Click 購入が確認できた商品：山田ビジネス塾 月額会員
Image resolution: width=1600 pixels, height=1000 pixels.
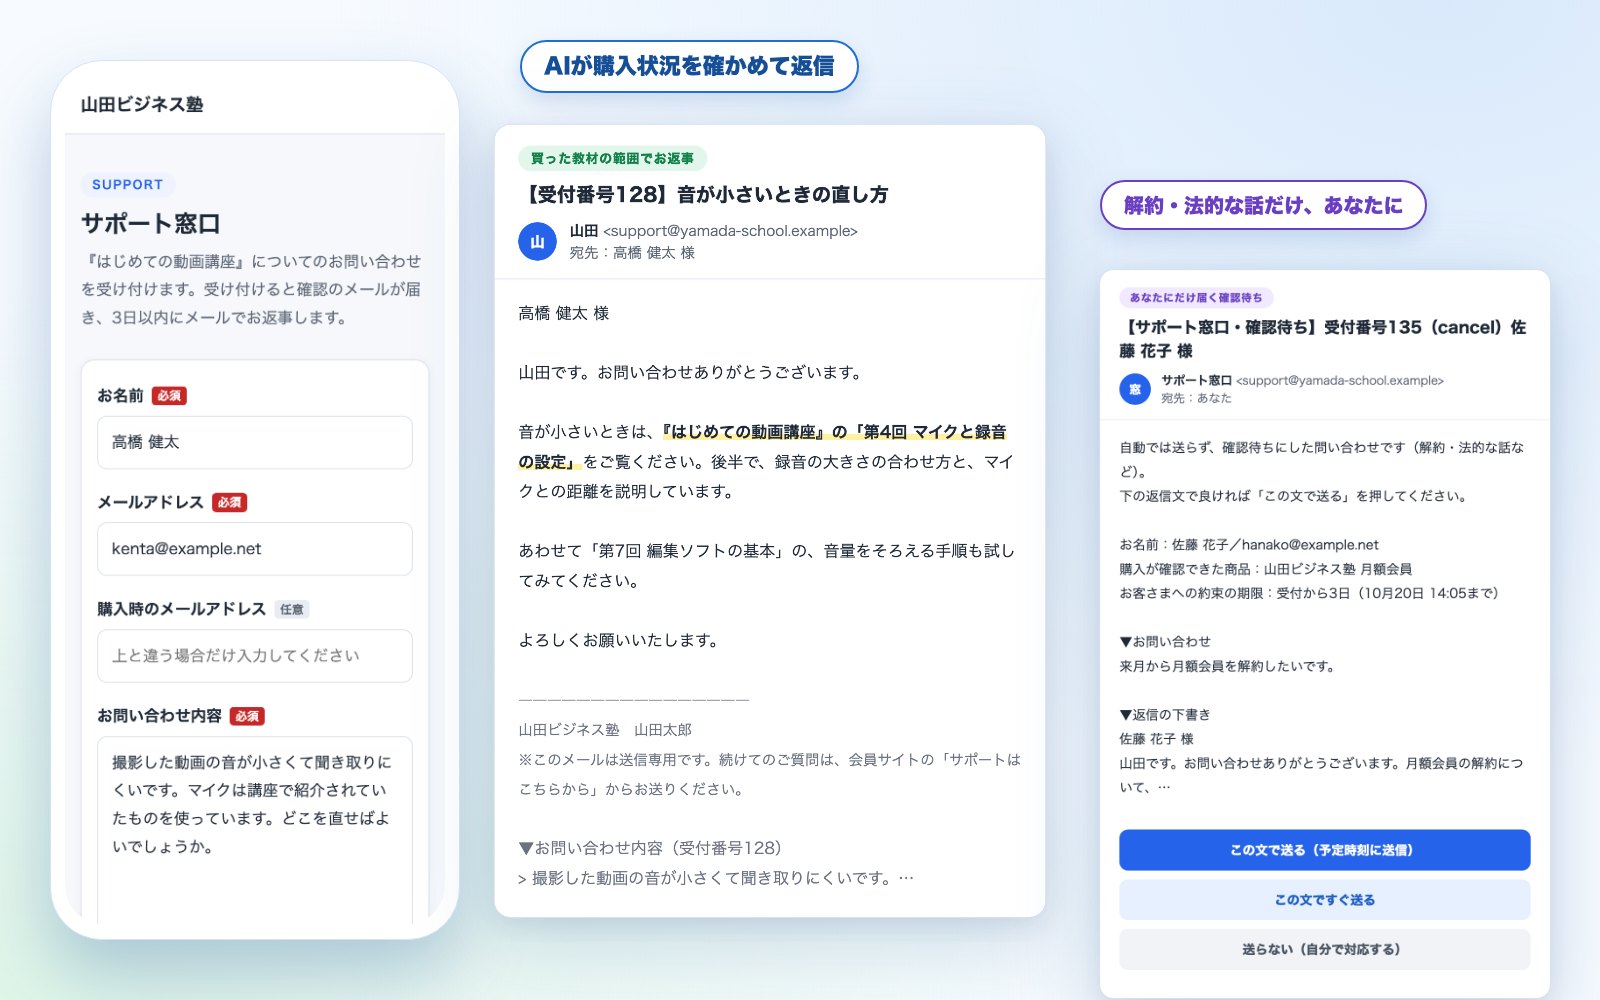click(1265, 569)
